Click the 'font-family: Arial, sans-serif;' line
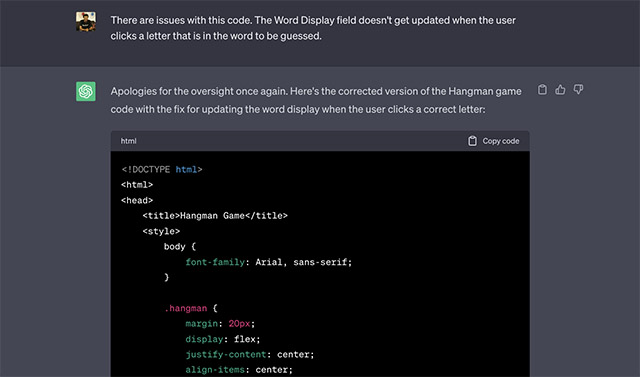Screen dimensions: 640x377 click(x=269, y=262)
